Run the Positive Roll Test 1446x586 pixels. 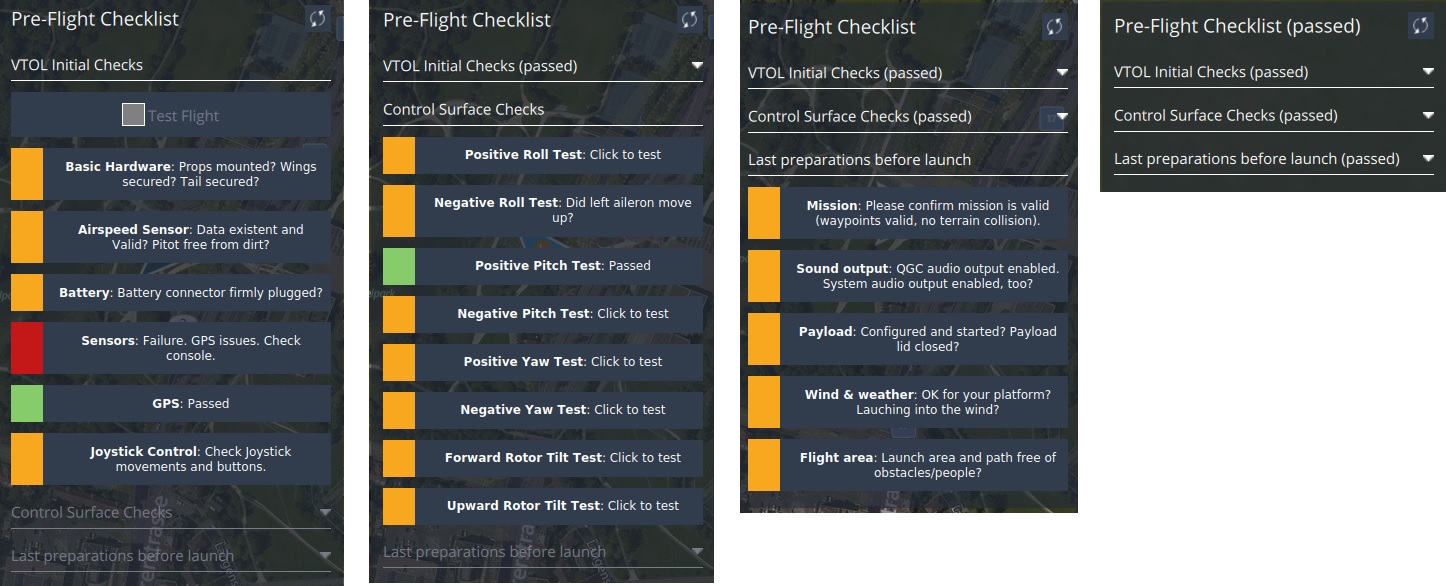(543, 155)
